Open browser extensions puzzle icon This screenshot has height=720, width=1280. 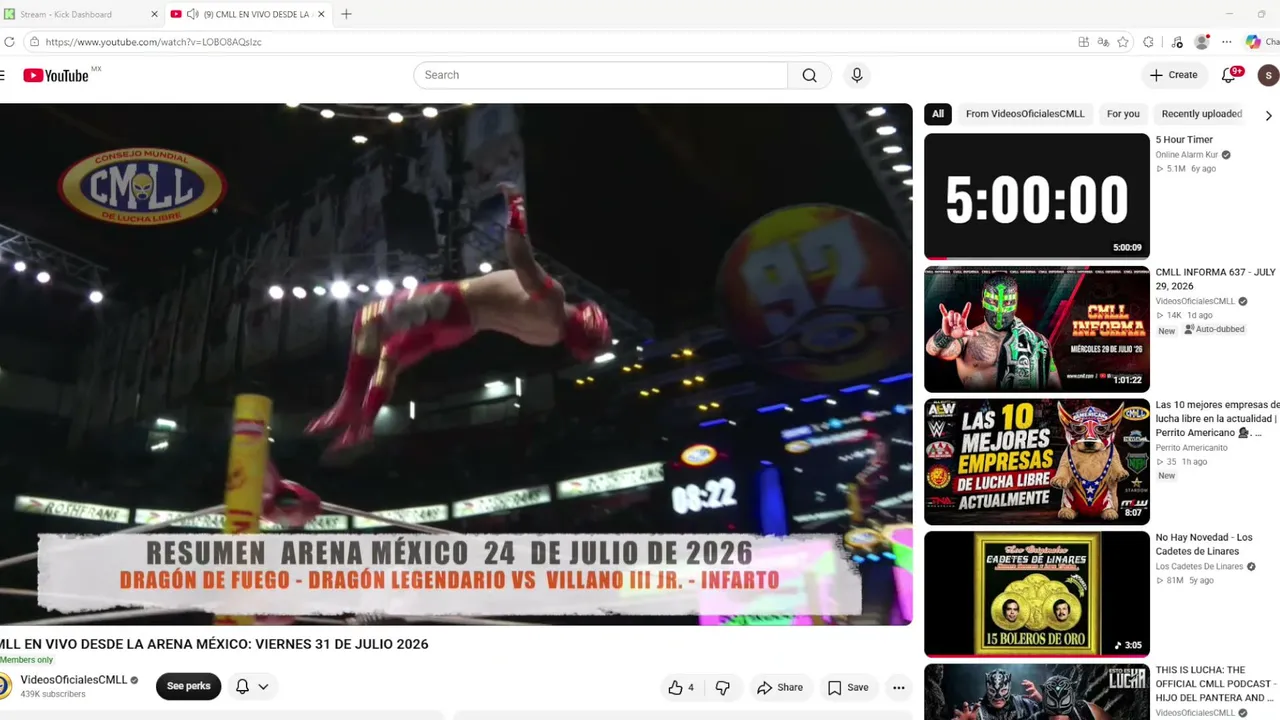coord(1148,42)
